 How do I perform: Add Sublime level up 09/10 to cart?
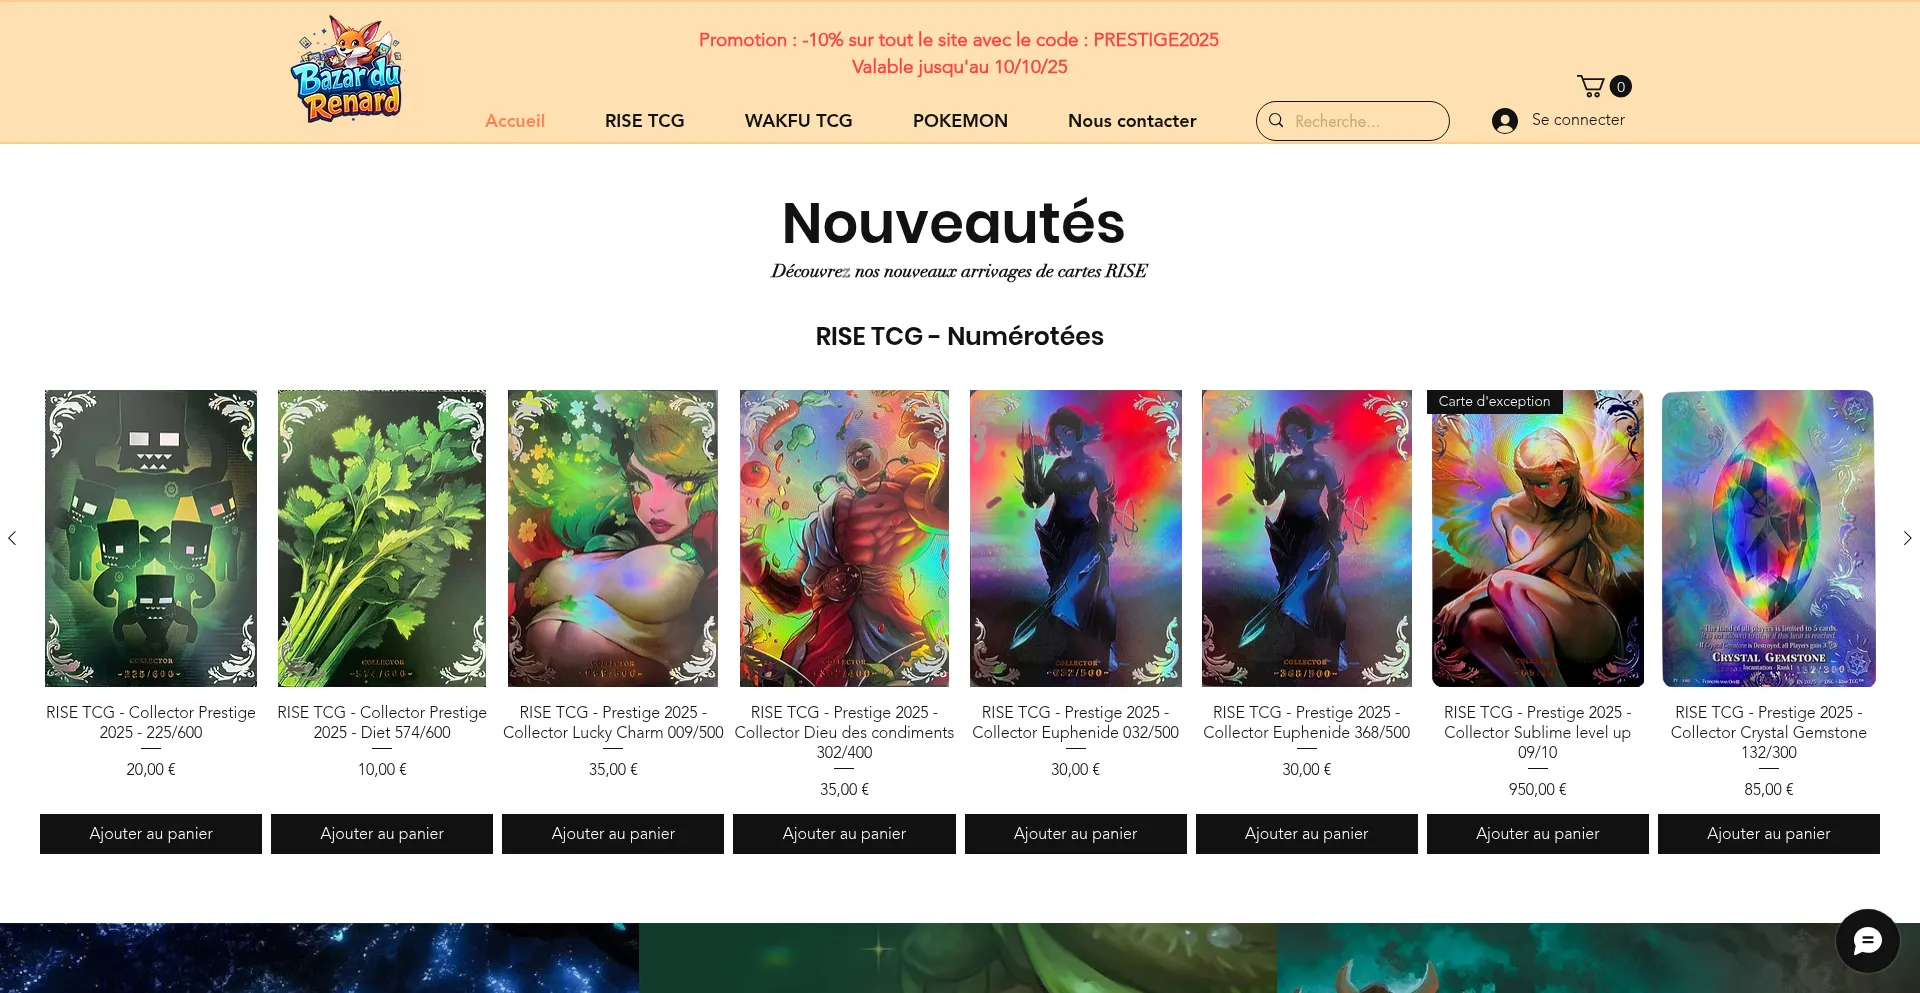click(x=1538, y=834)
